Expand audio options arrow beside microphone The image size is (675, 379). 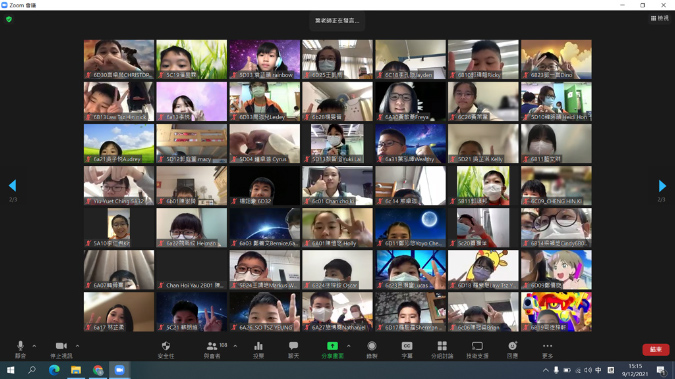coord(34,346)
